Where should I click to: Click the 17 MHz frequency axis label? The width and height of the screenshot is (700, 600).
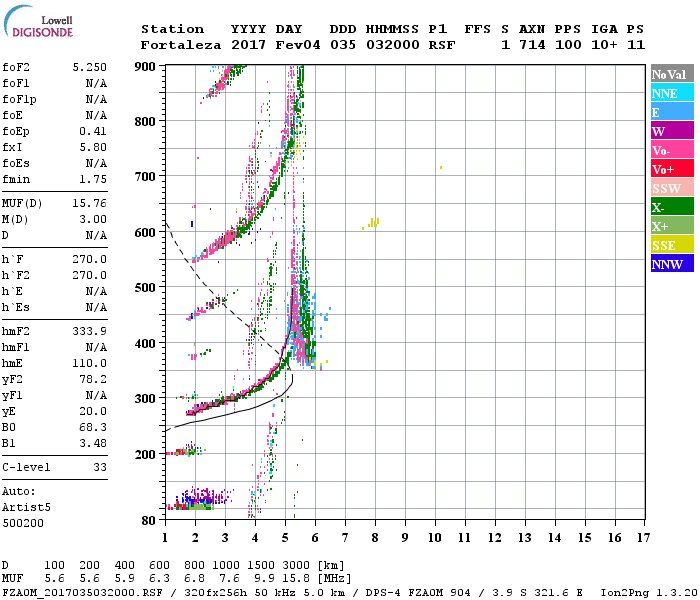click(x=643, y=538)
